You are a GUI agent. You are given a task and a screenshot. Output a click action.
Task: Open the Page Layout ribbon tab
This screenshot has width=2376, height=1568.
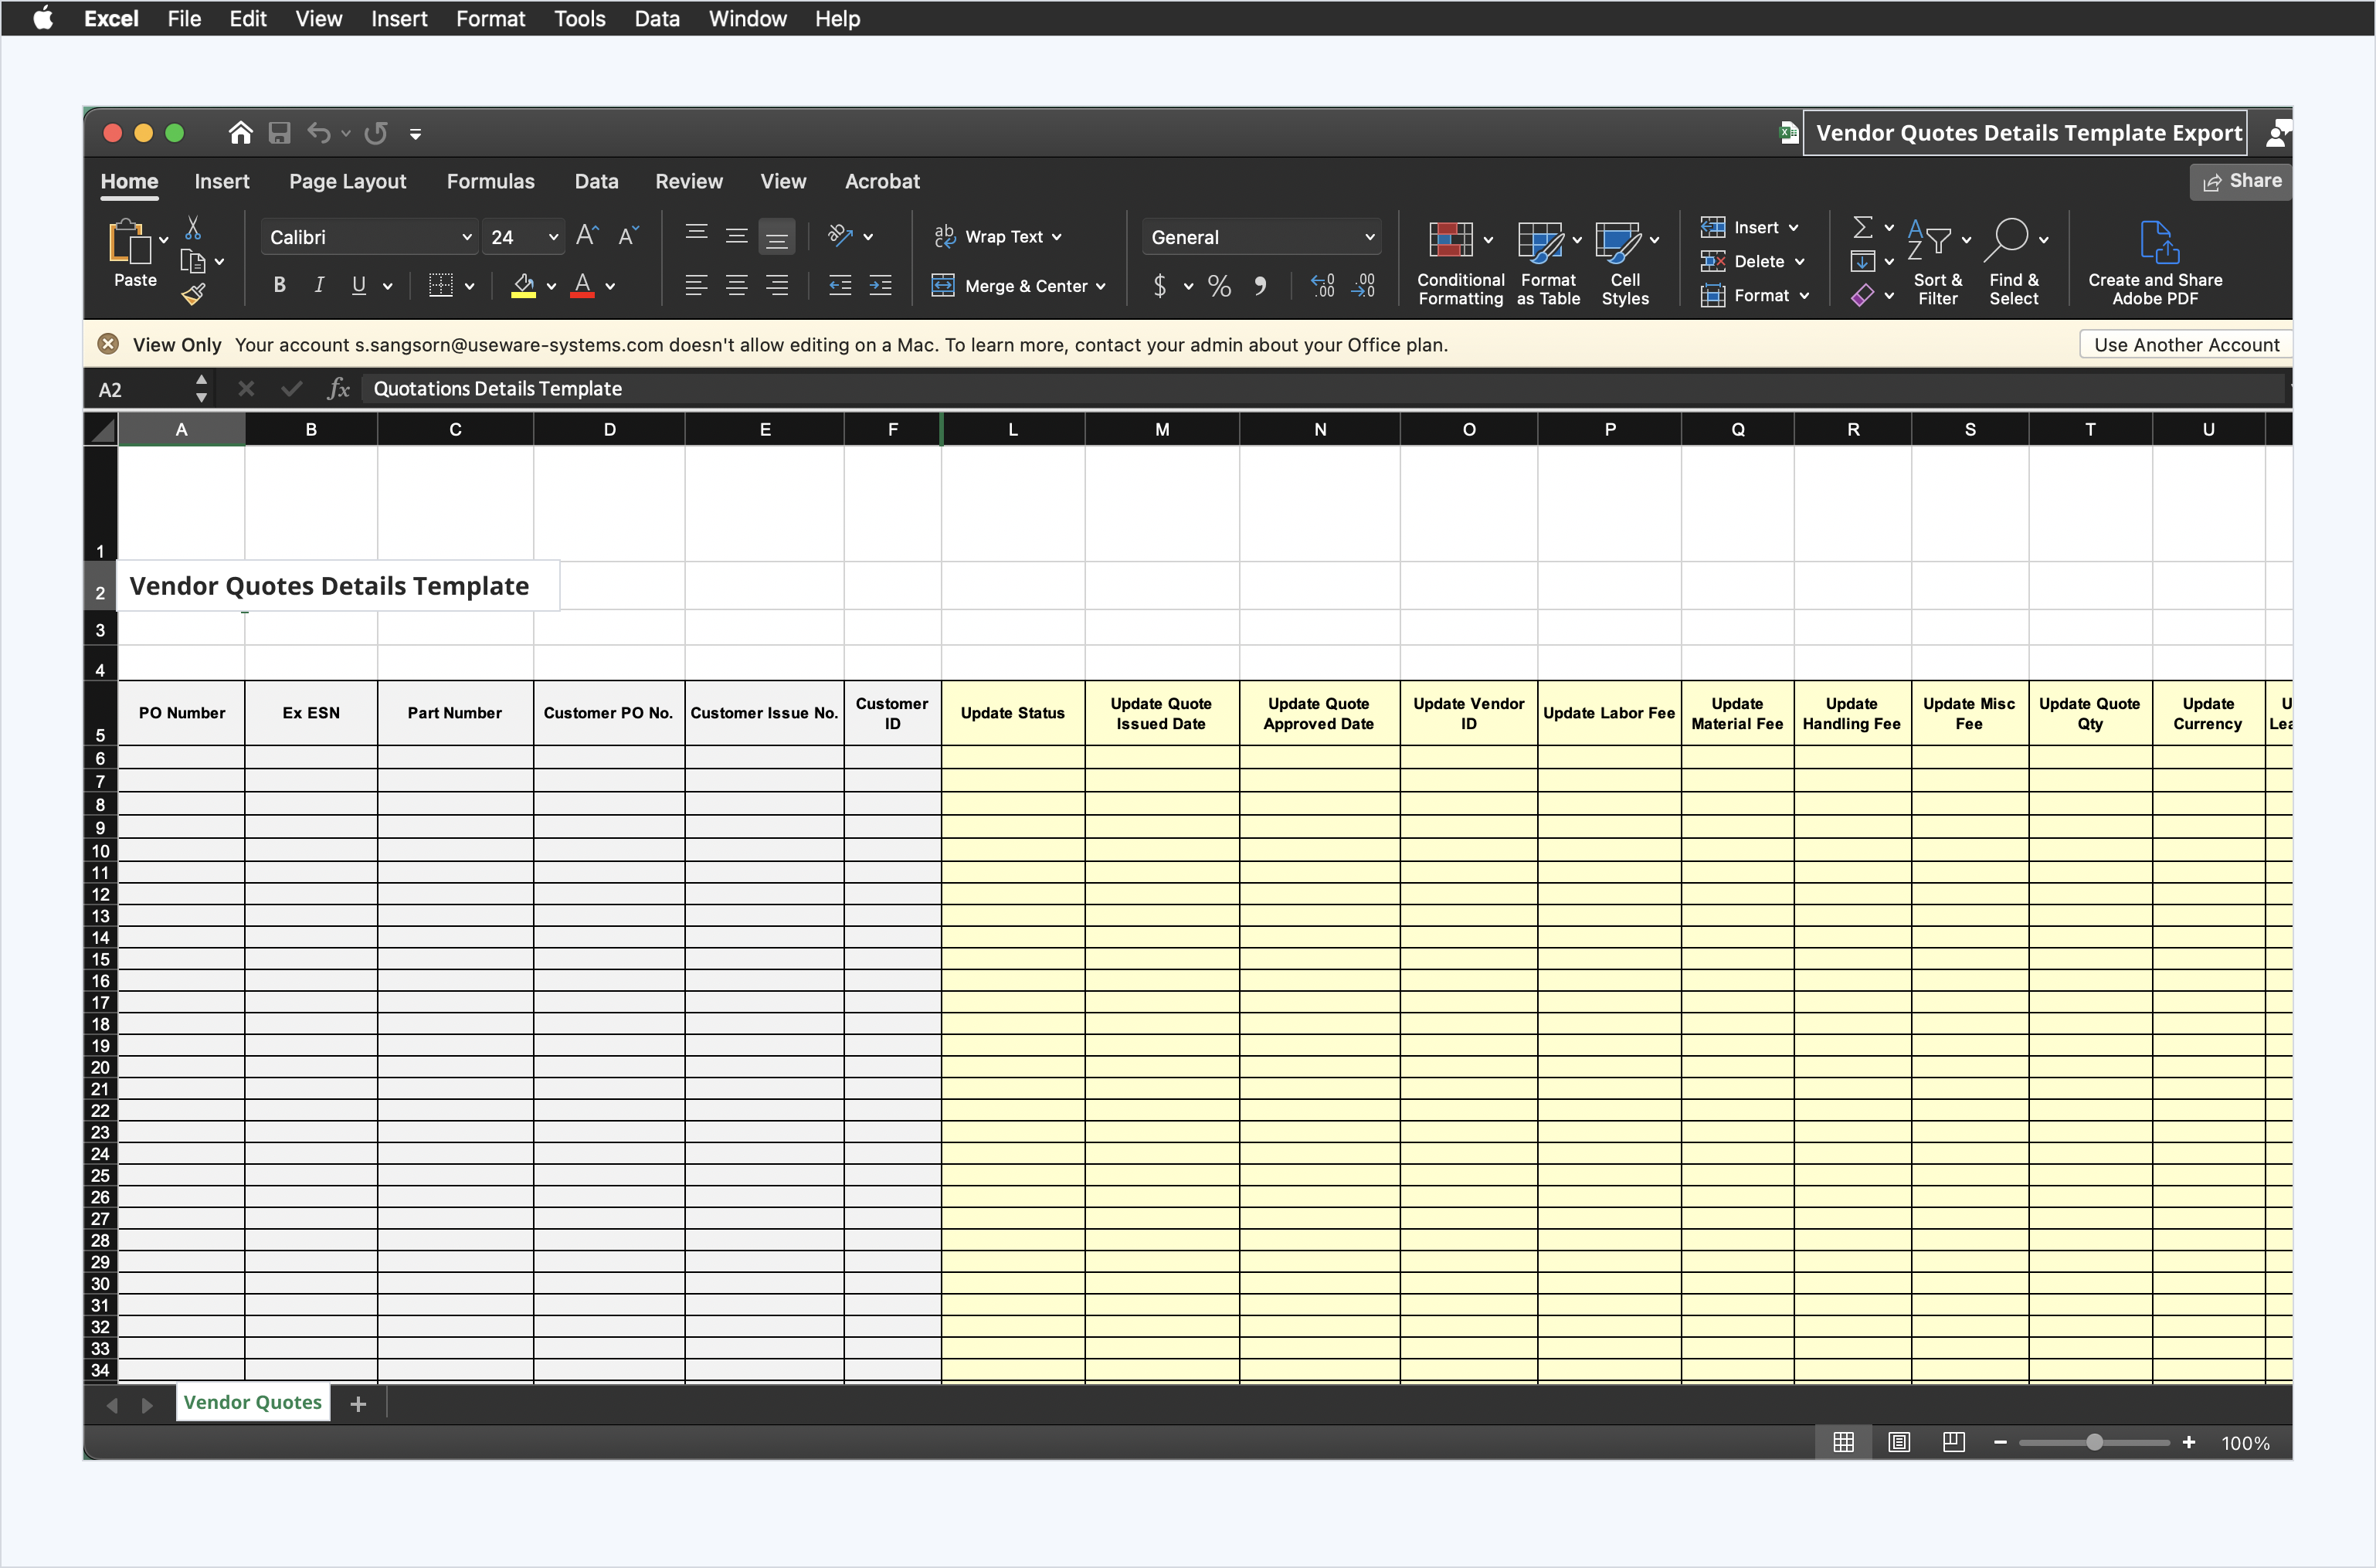(x=347, y=181)
